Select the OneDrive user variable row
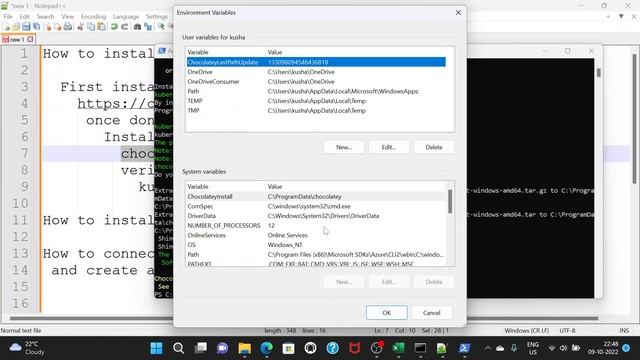Image resolution: width=640 pixels, height=360 pixels. coord(316,72)
